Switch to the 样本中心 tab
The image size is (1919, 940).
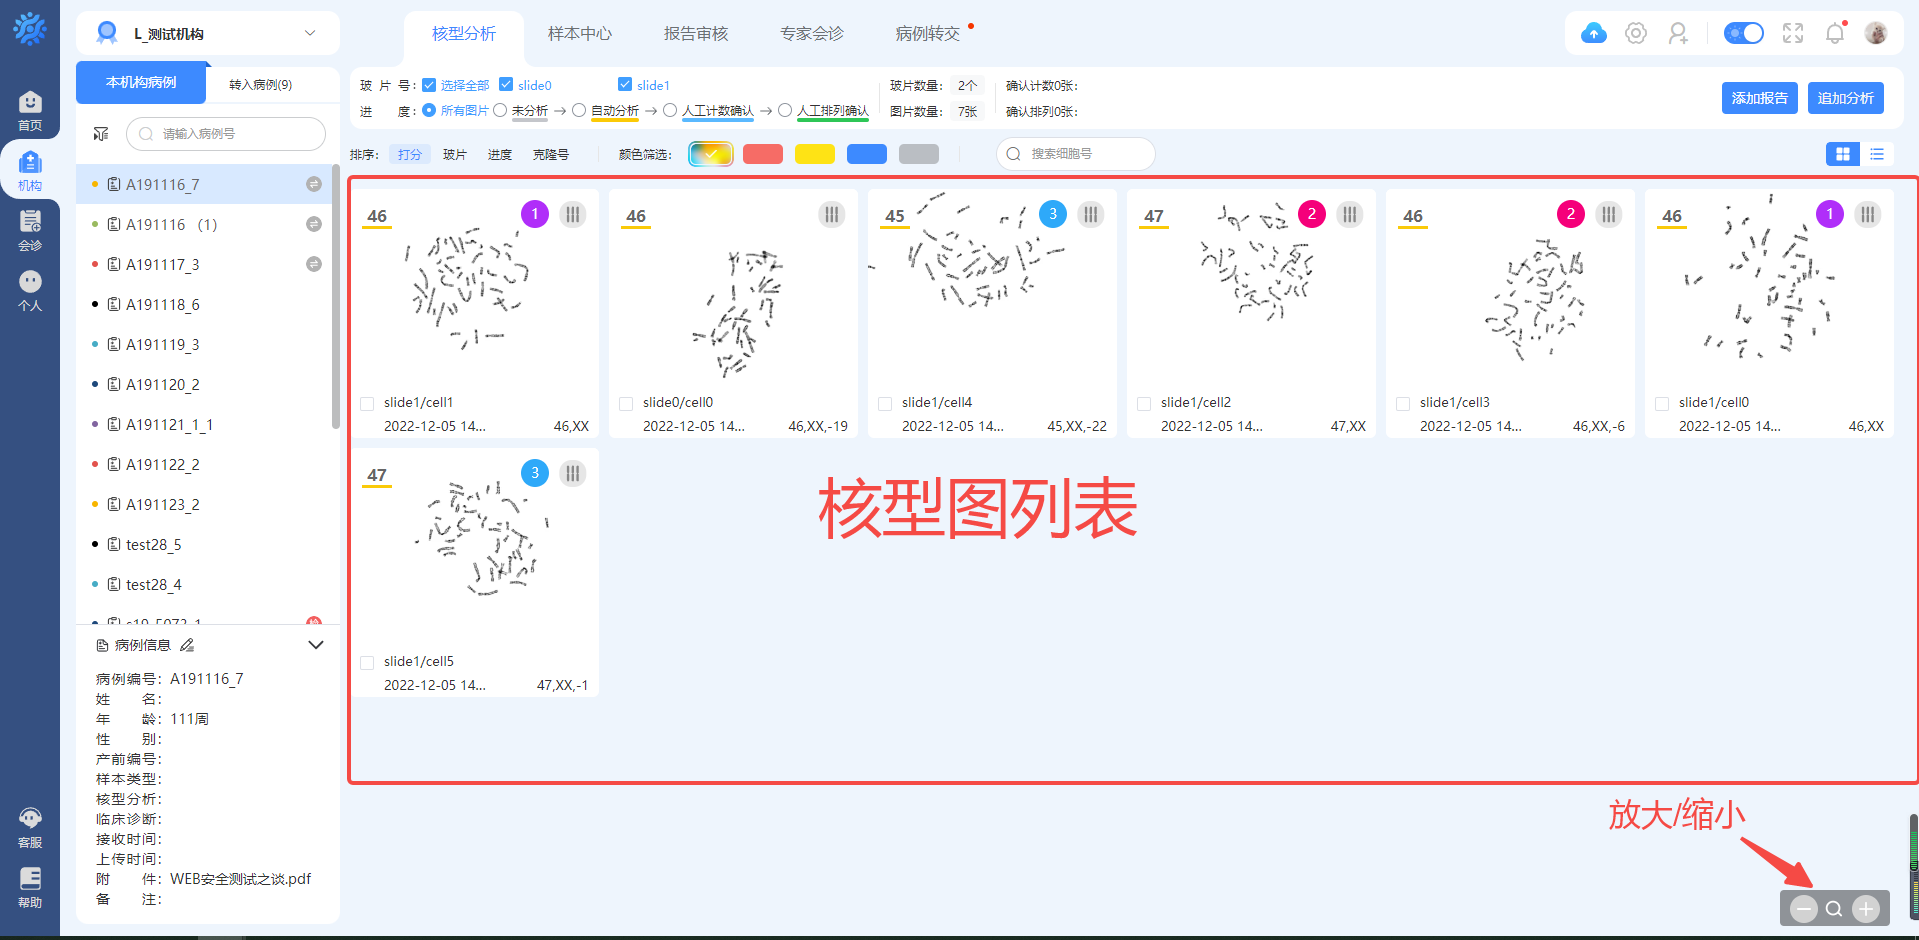coord(579,34)
